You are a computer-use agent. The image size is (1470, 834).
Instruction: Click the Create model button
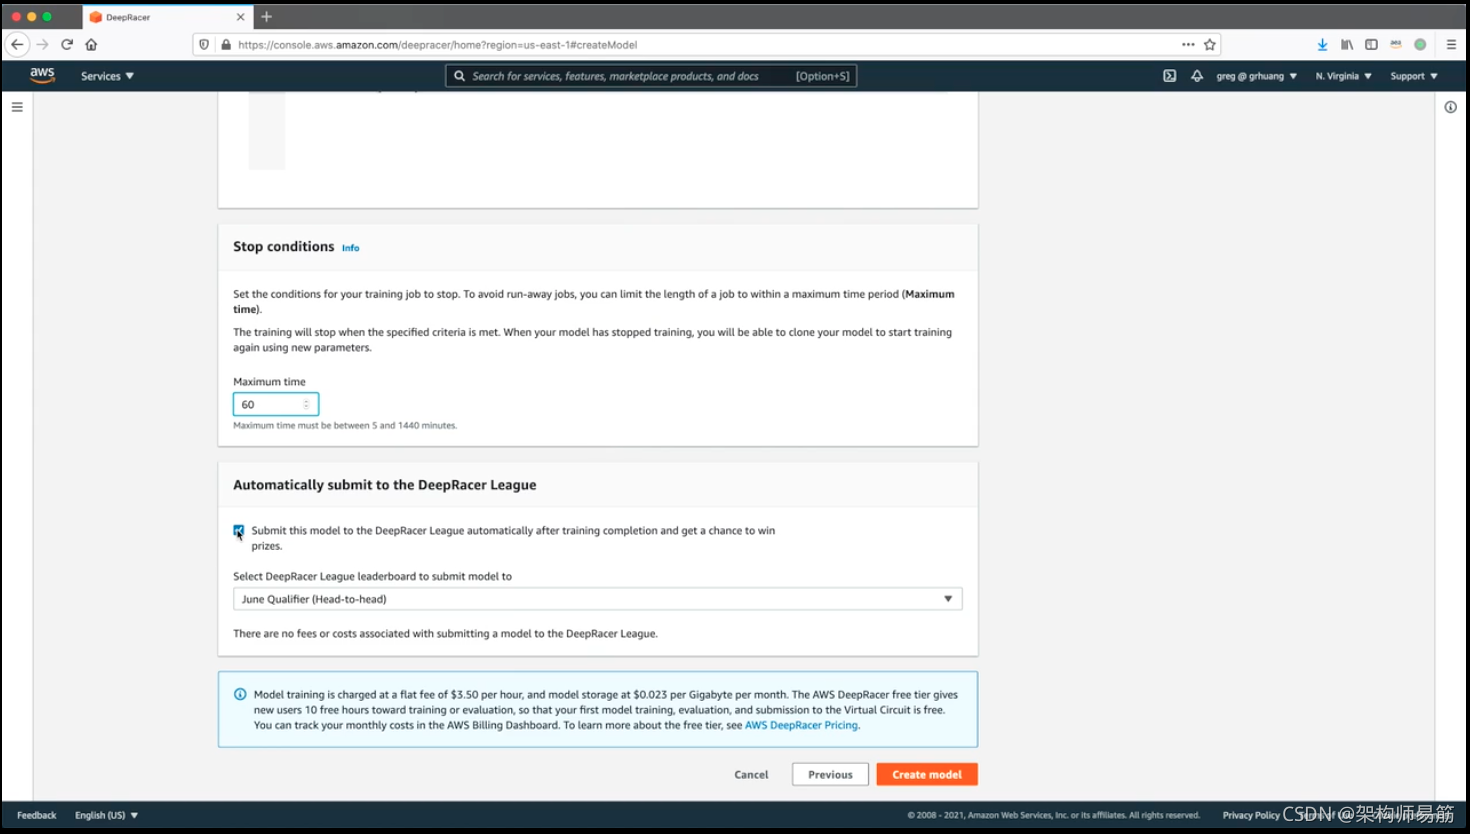tap(927, 774)
